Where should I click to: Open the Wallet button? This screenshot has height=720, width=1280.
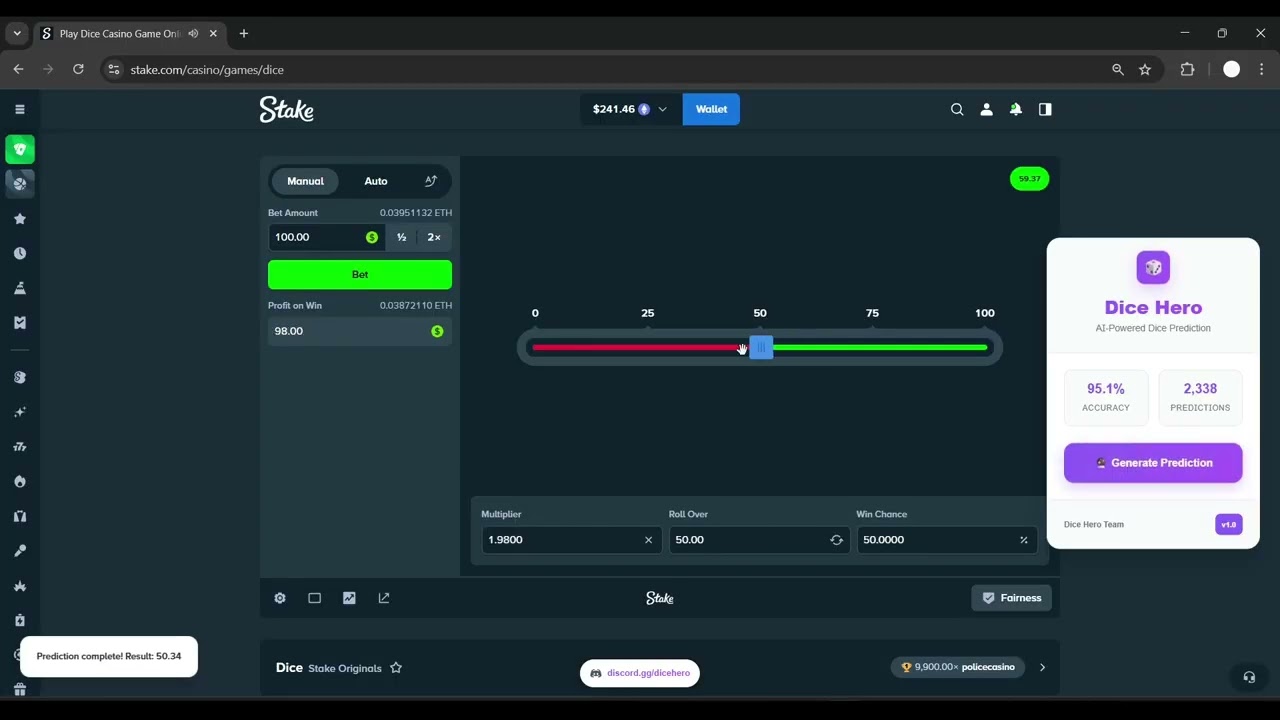click(711, 109)
